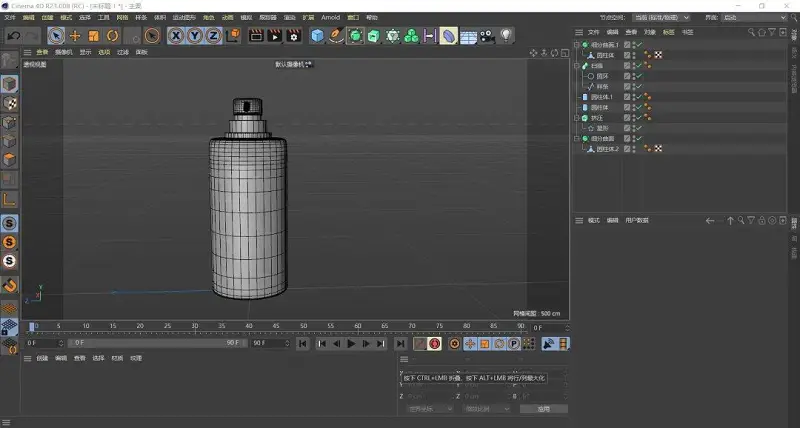Select the Scale tool icon
Image resolution: width=800 pixels, height=428 pixels.
94,36
